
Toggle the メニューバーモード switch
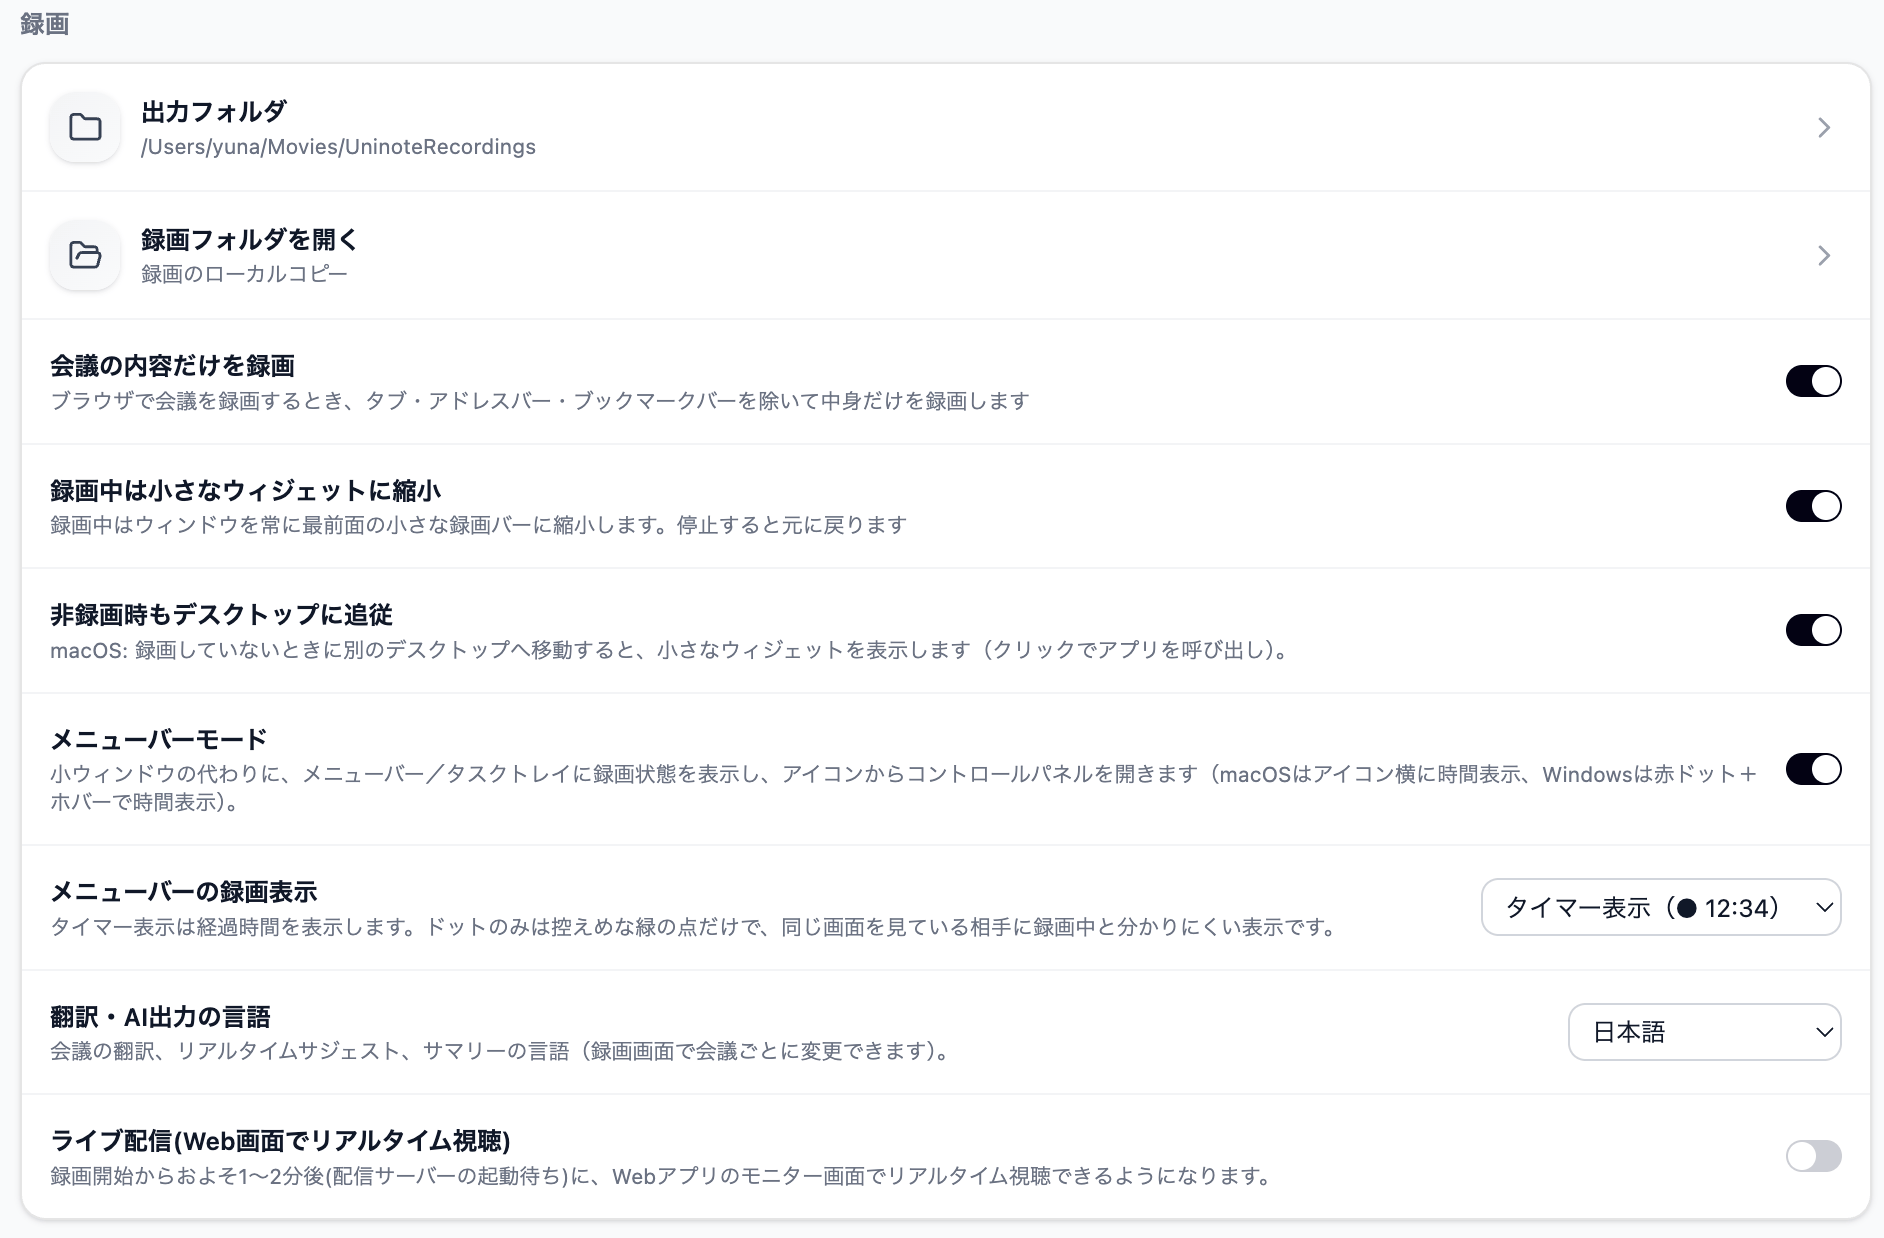pyautogui.click(x=1813, y=769)
